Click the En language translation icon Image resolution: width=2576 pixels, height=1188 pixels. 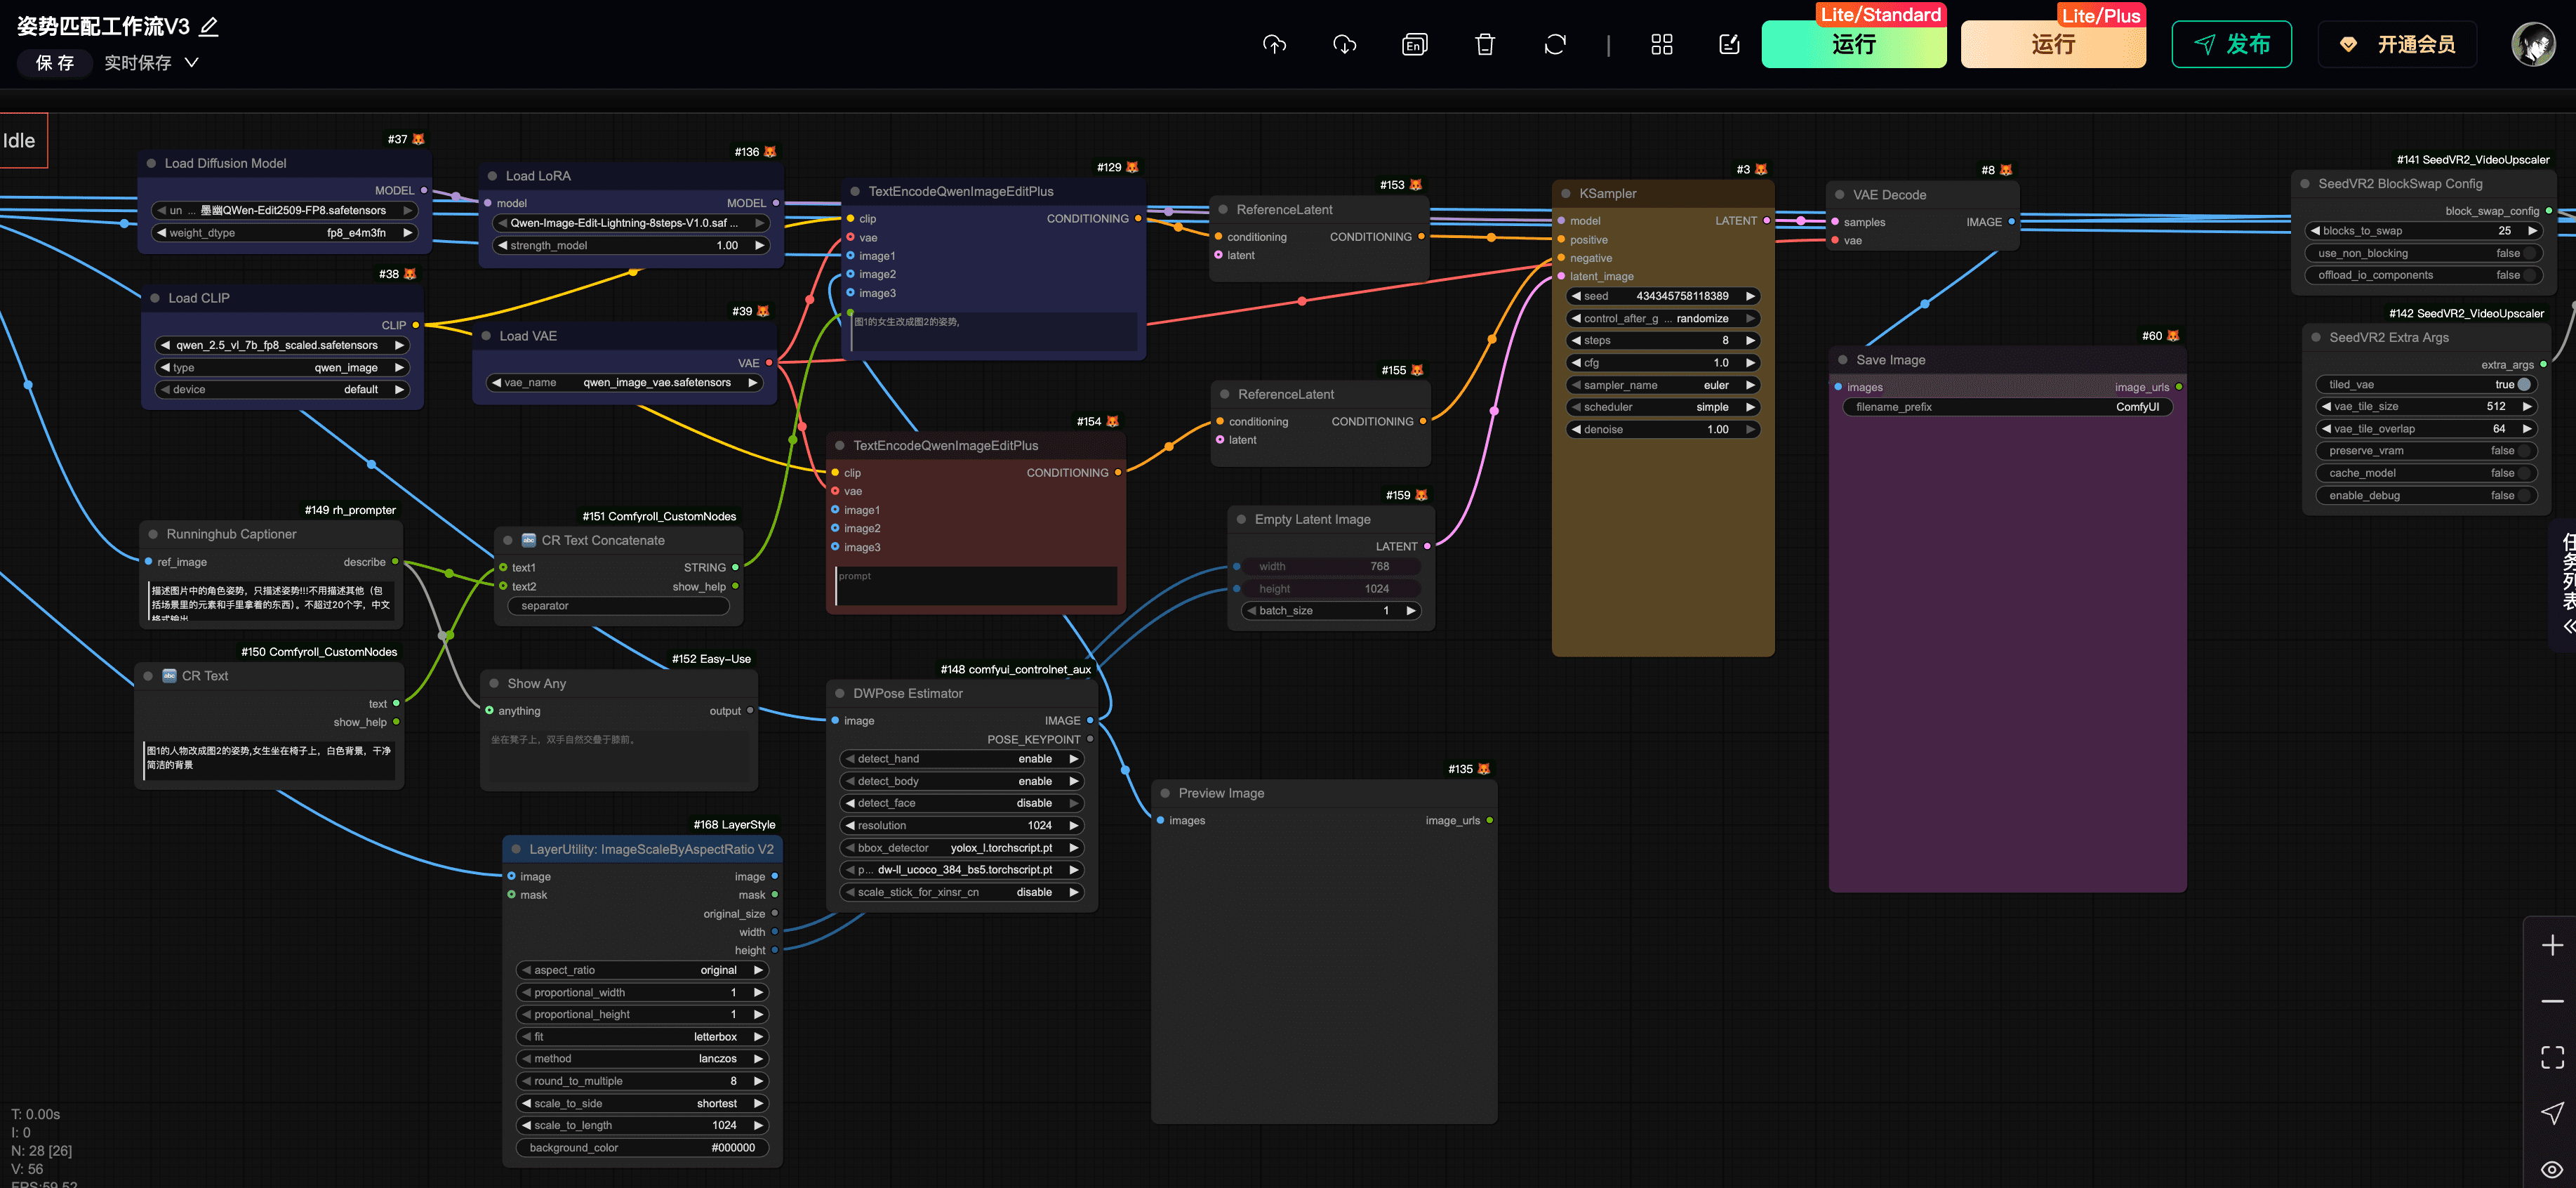[1414, 44]
